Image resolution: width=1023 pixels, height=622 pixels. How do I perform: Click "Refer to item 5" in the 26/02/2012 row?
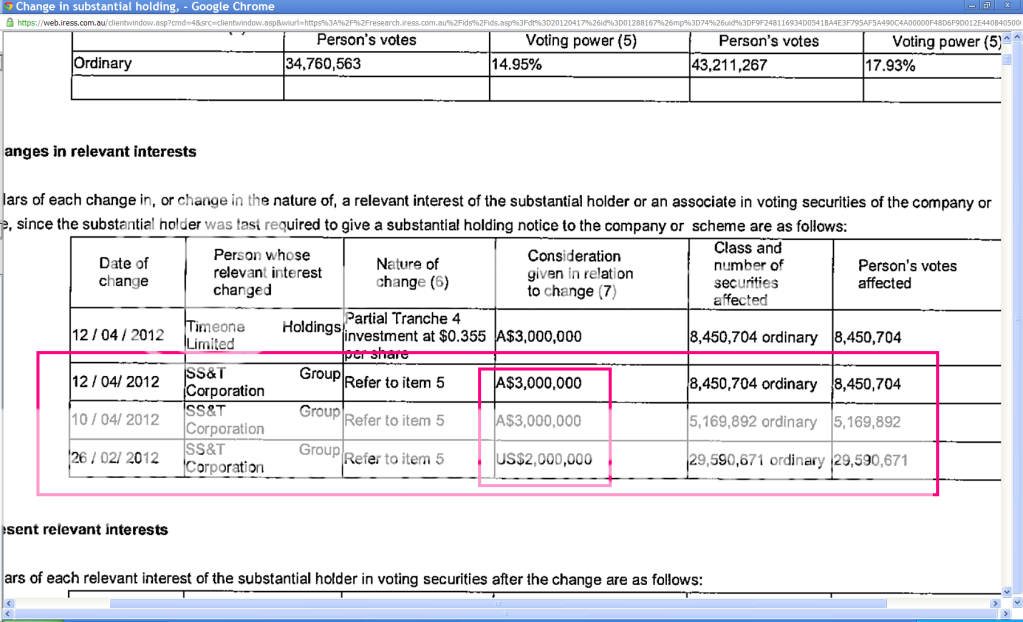[x=394, y=459]
